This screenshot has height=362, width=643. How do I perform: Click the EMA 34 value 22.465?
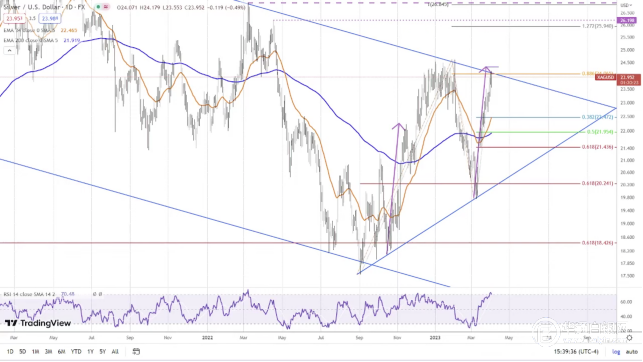(x=68, y=30)
